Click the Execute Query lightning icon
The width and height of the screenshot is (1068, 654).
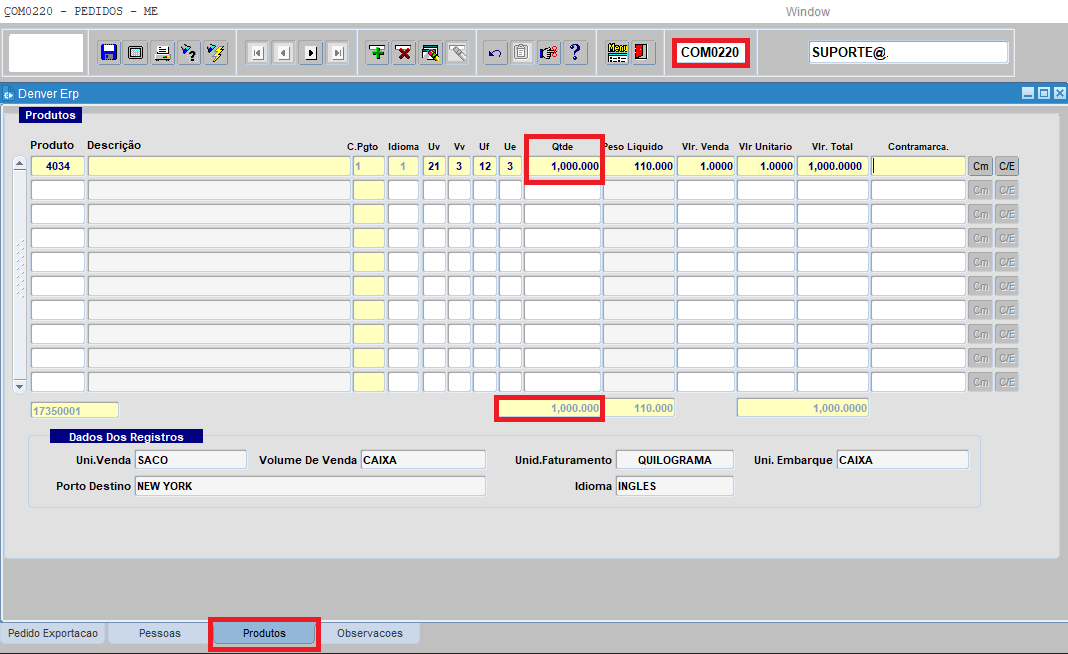pos(216,52)
